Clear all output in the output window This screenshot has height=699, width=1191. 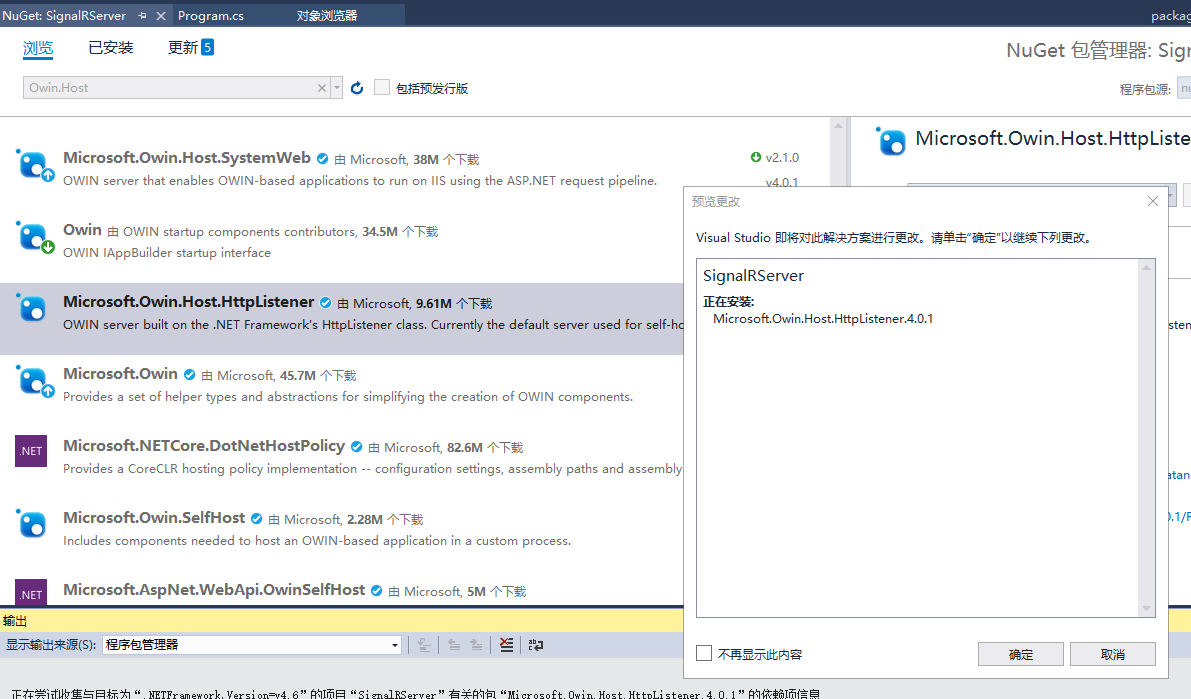[x=506, y=645]
